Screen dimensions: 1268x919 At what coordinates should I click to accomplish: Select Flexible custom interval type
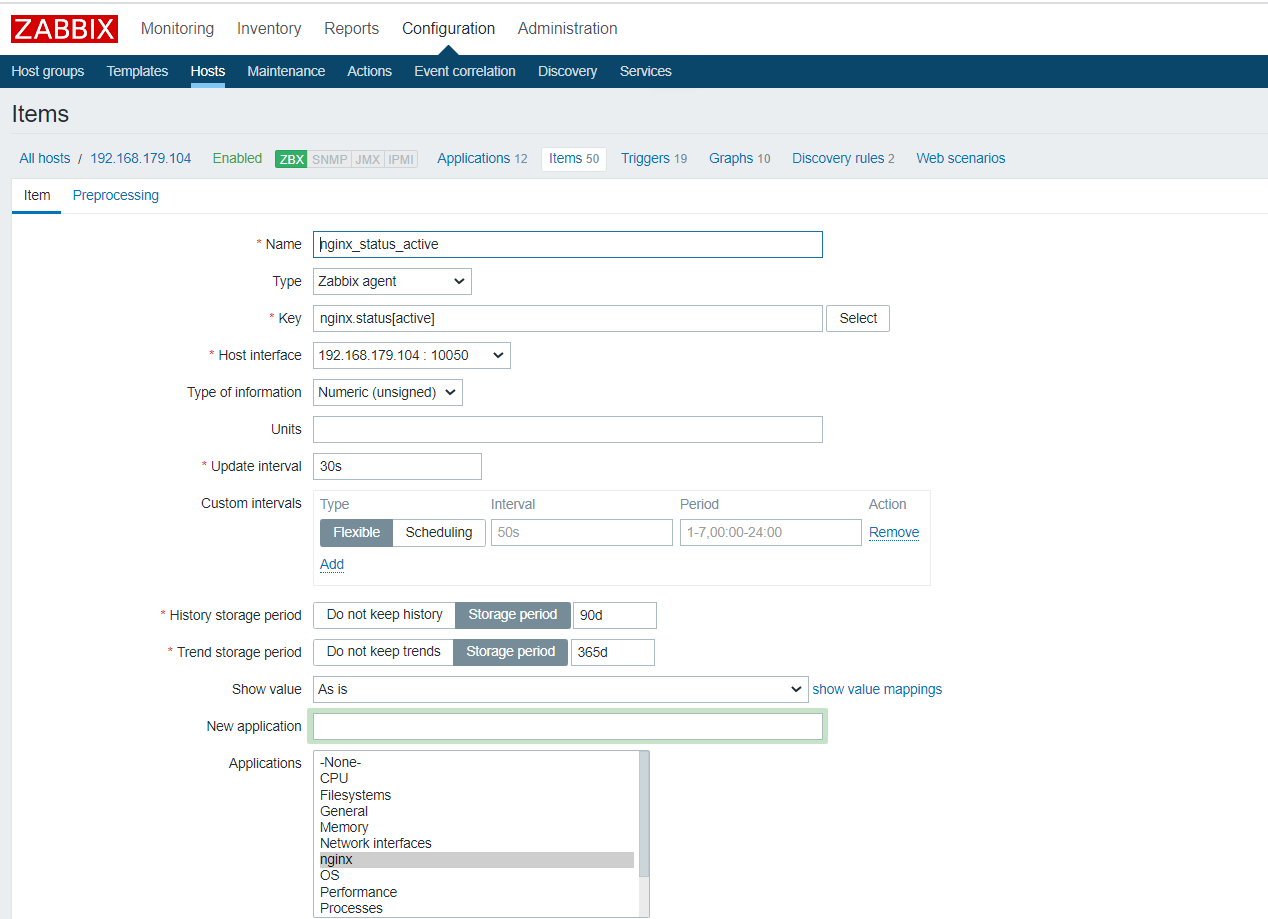356,532
